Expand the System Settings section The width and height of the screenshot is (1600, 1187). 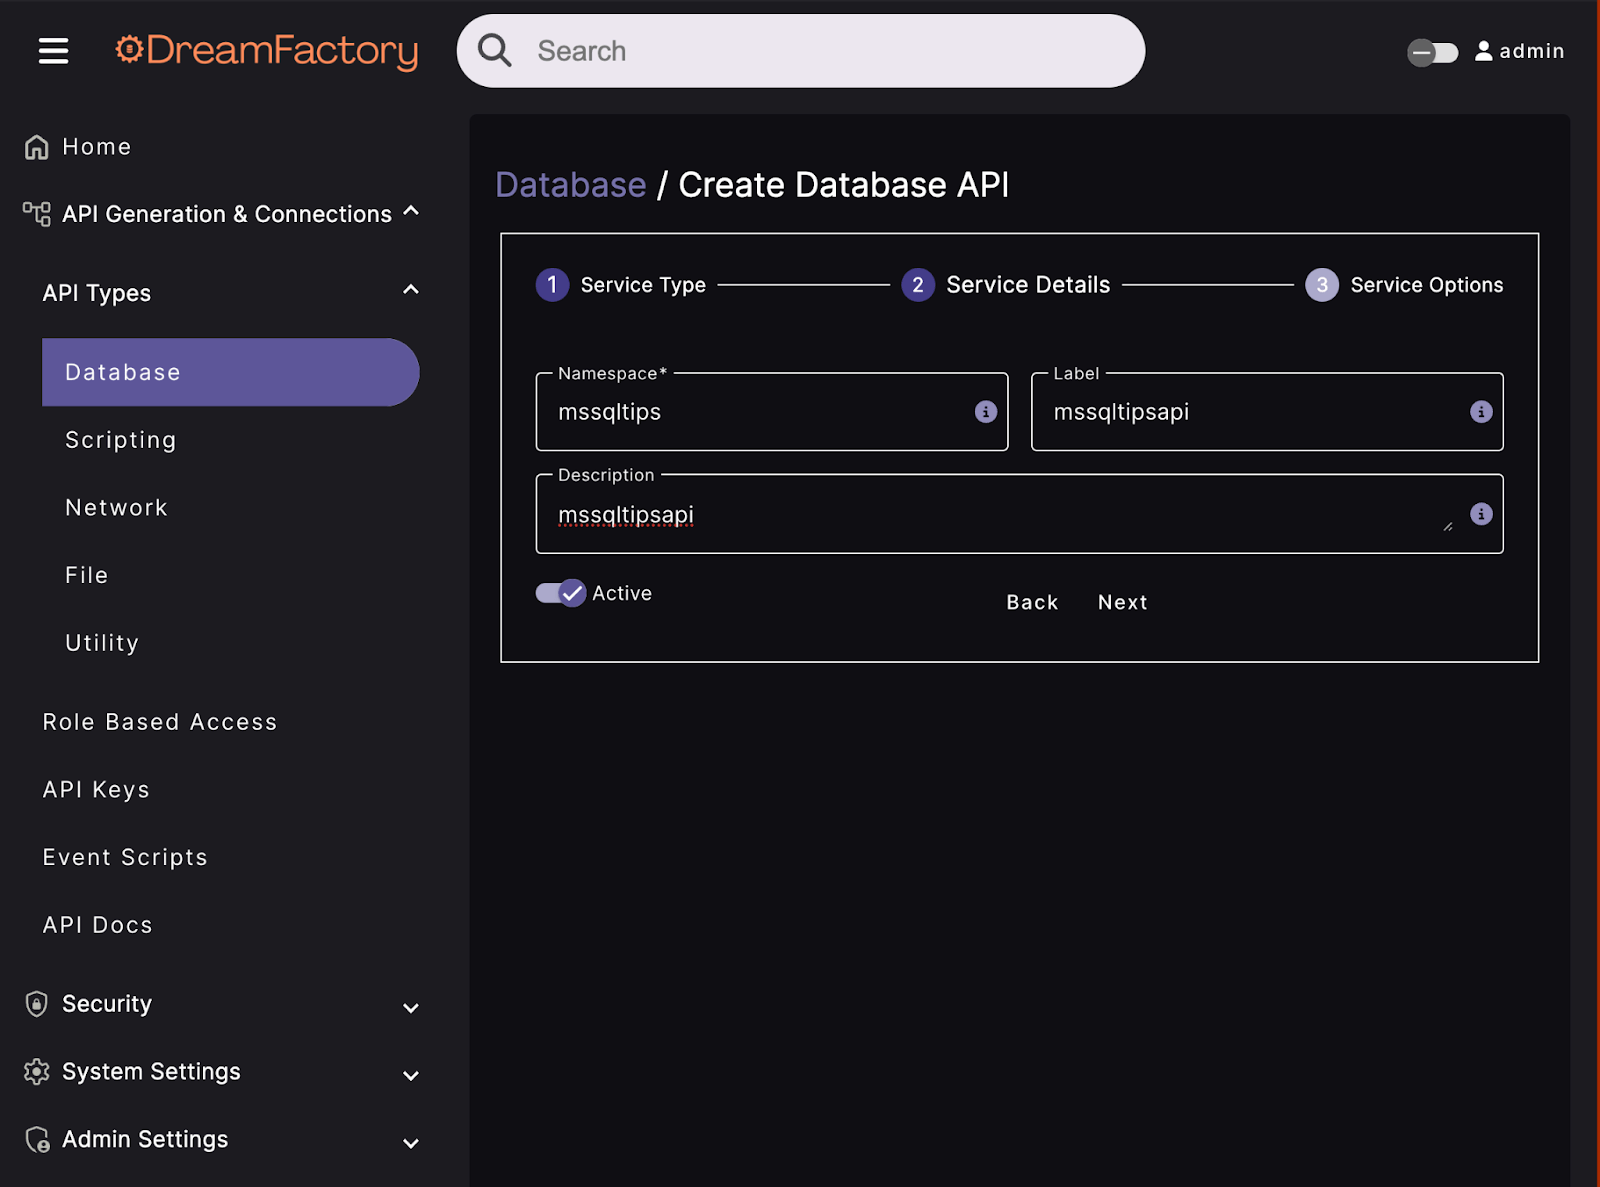(411, 1075)
